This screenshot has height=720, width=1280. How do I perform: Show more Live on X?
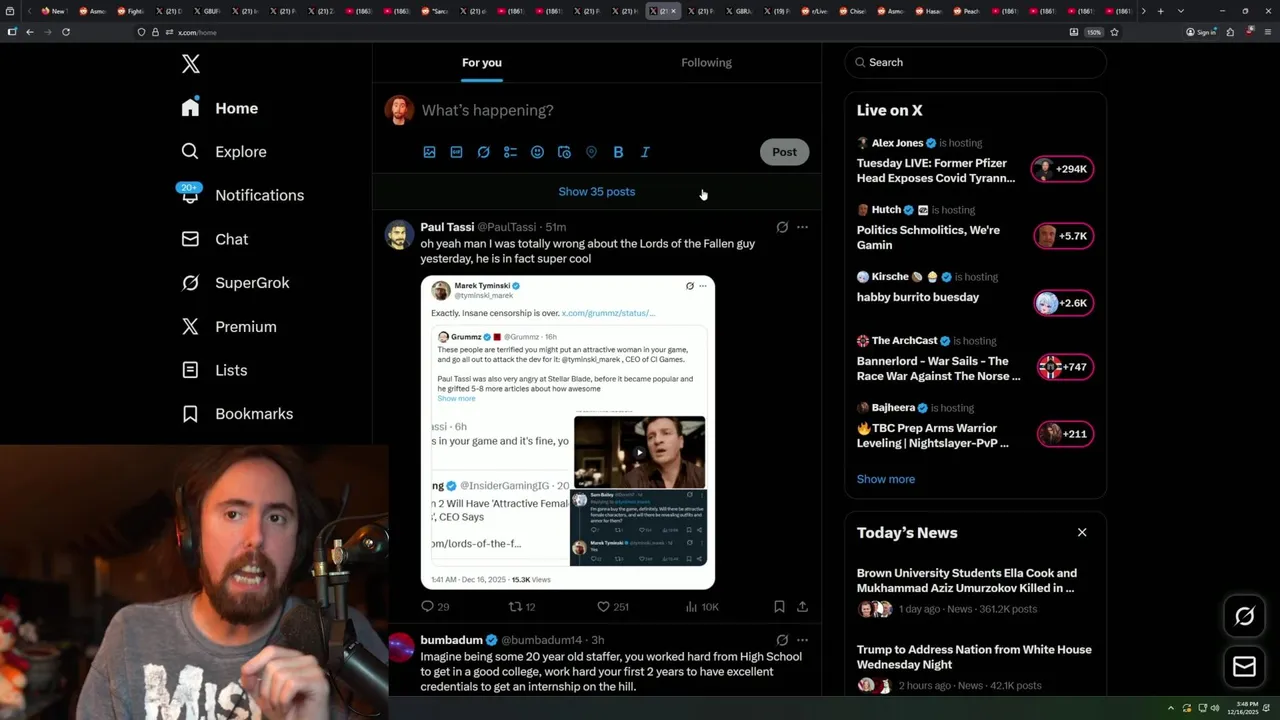[x=886, y=479]
